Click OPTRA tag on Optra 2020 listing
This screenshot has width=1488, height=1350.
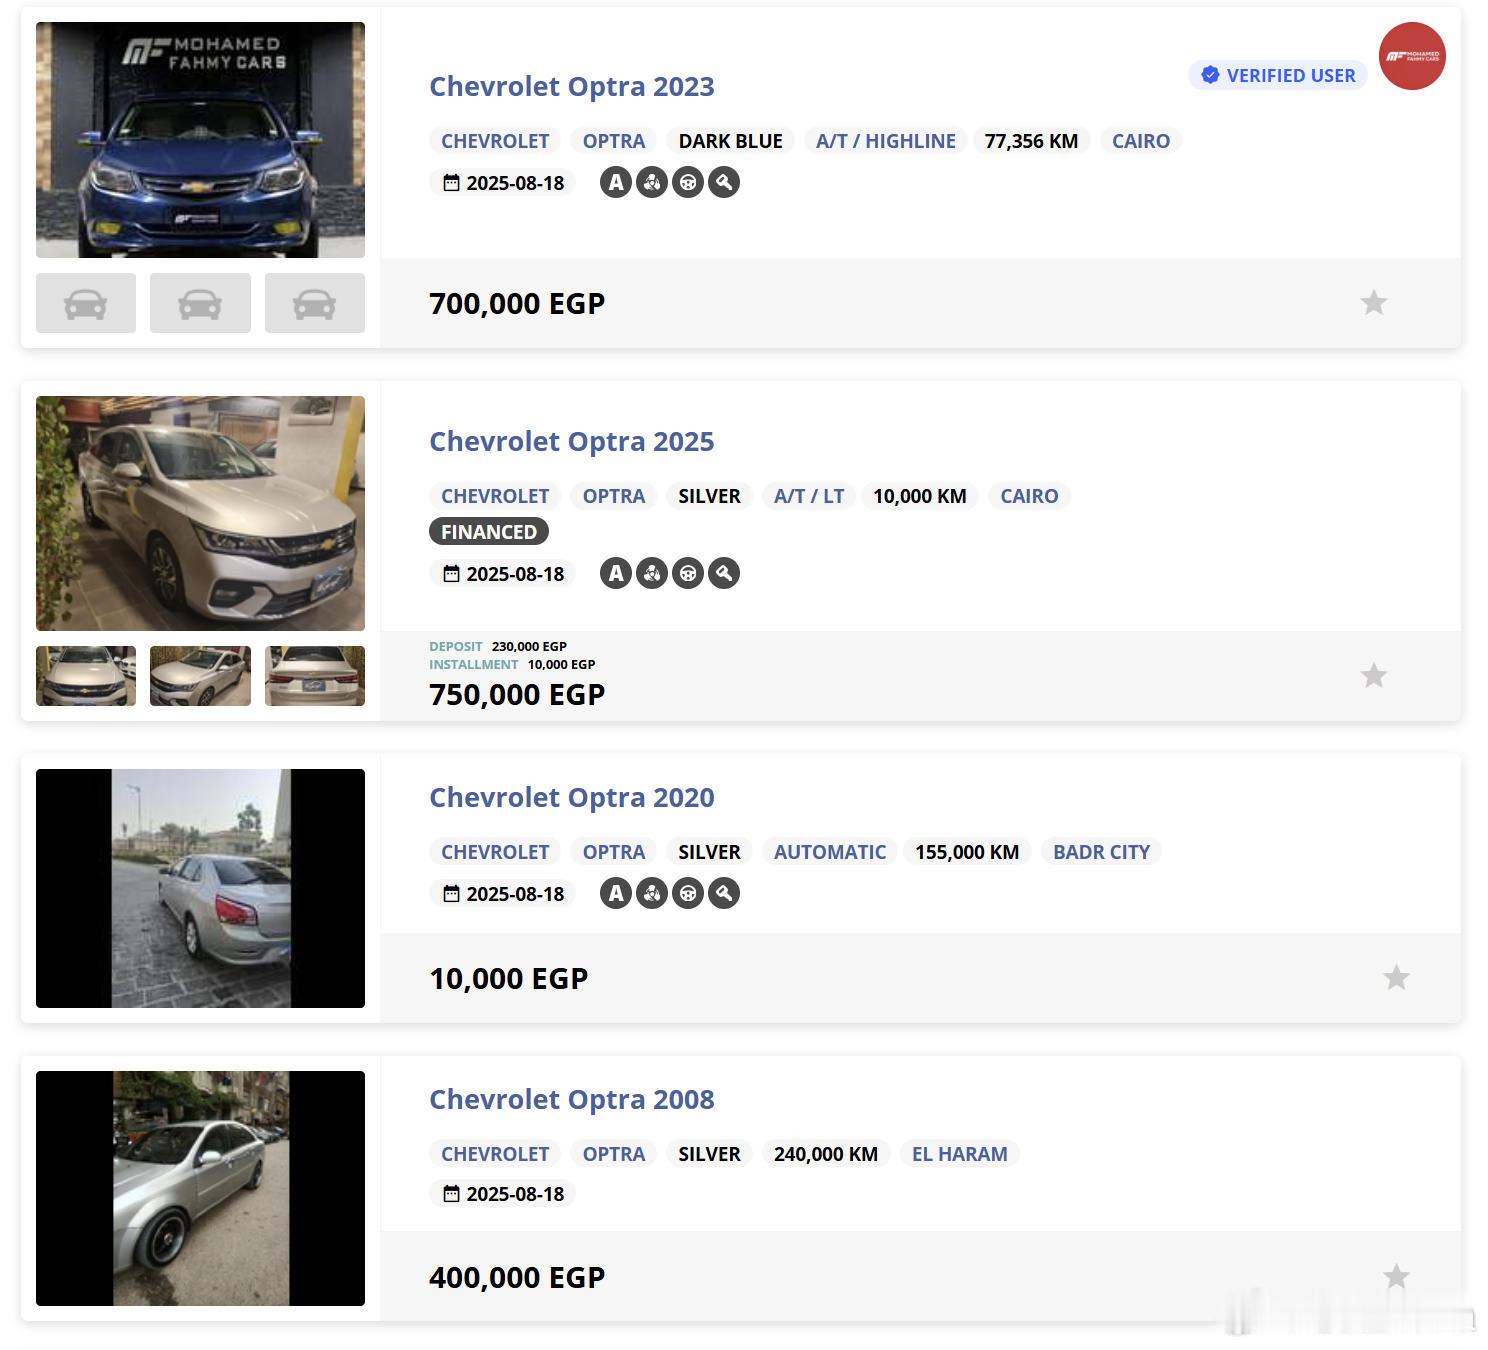(x=614, y=852)
